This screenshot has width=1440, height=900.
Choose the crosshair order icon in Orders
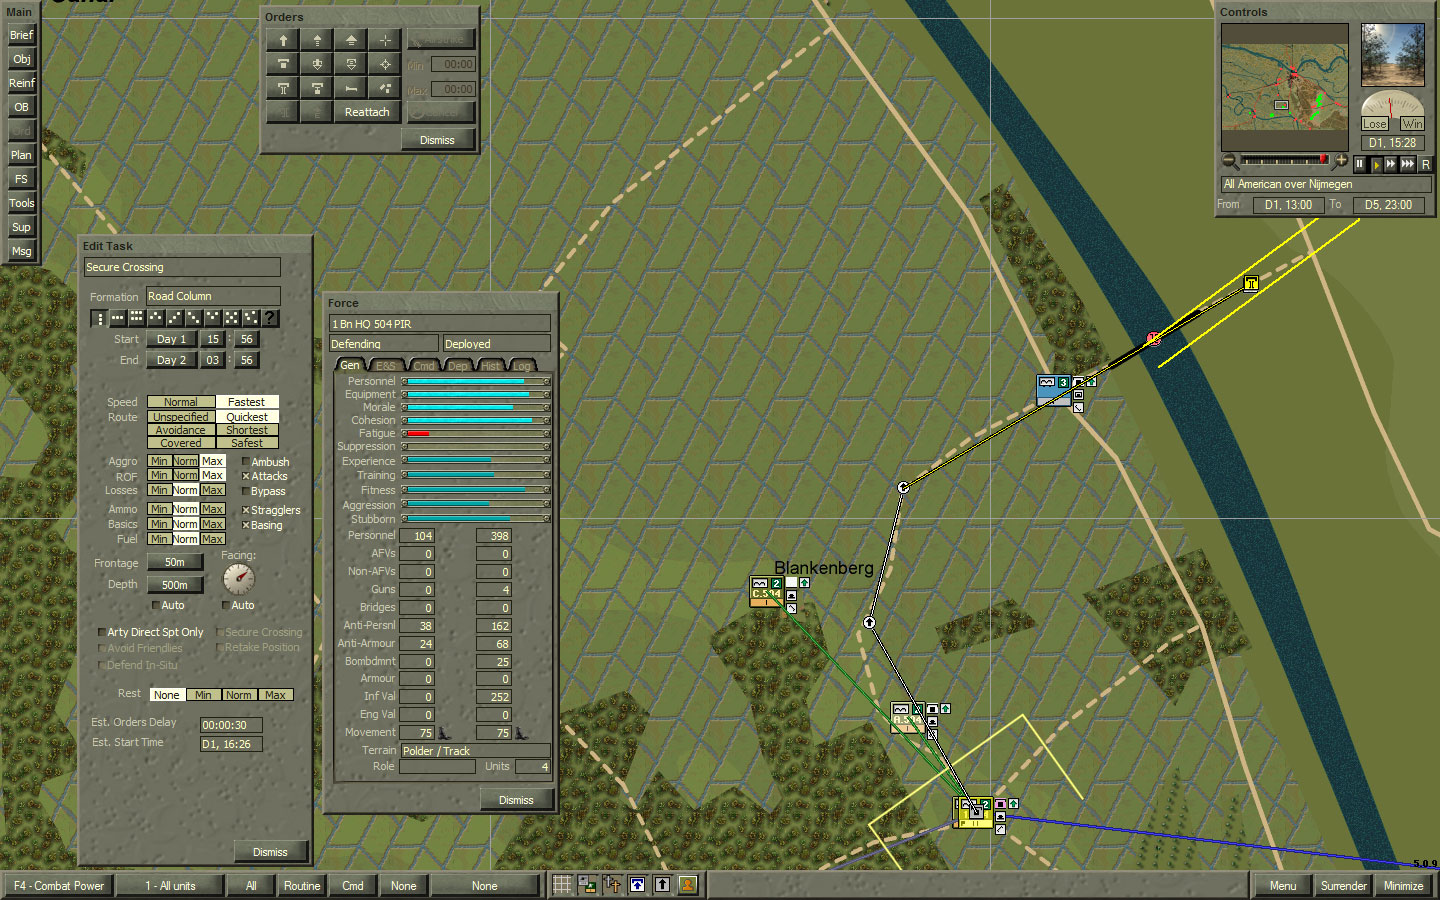[x=385, y=40]
